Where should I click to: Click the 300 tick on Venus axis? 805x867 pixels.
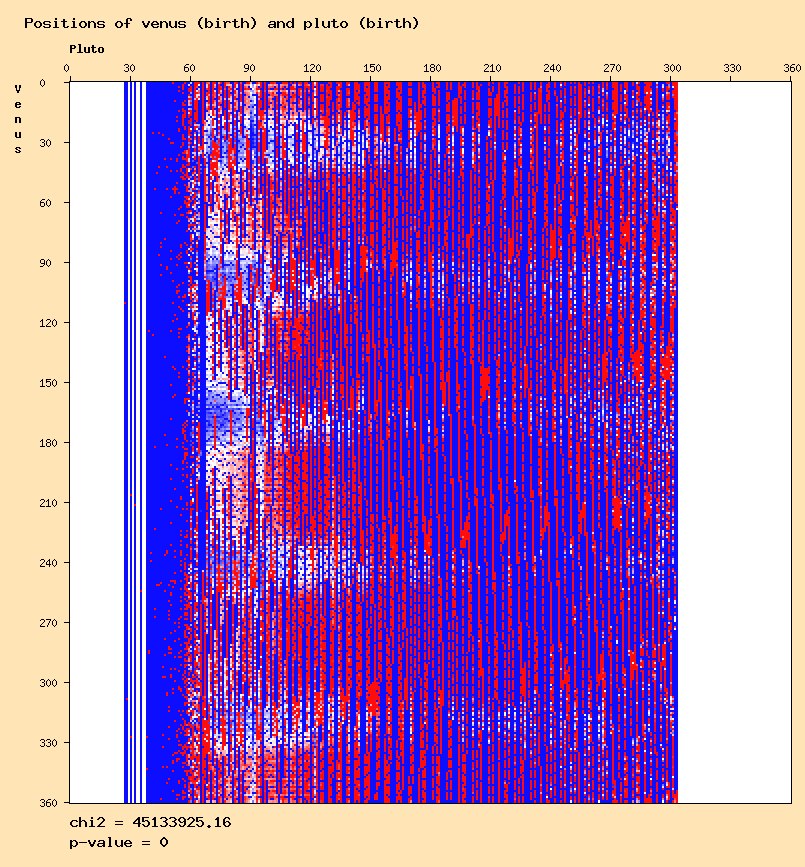[x=48, y=683]
